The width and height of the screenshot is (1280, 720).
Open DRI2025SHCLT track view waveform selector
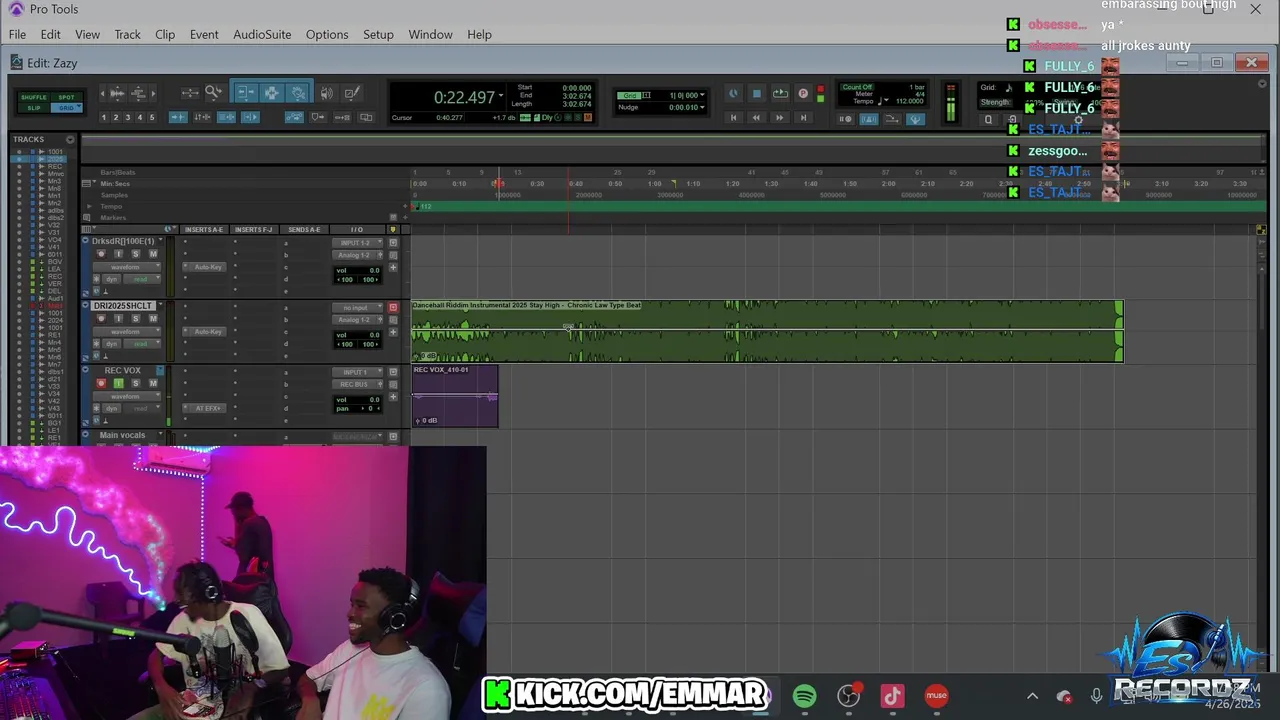point(127,332)
